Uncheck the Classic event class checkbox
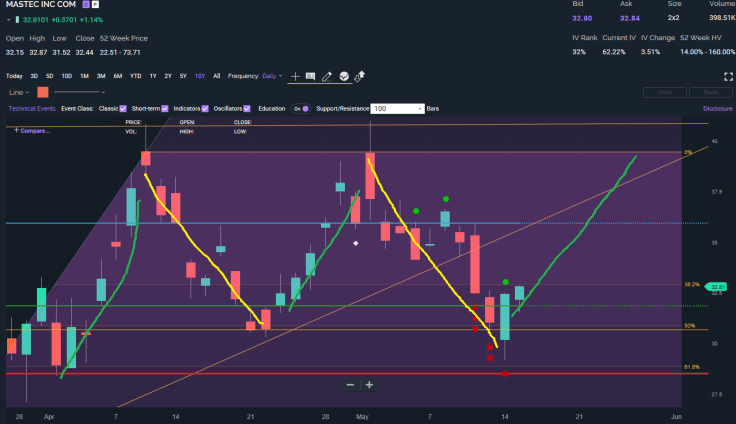 tap(123, 108)
